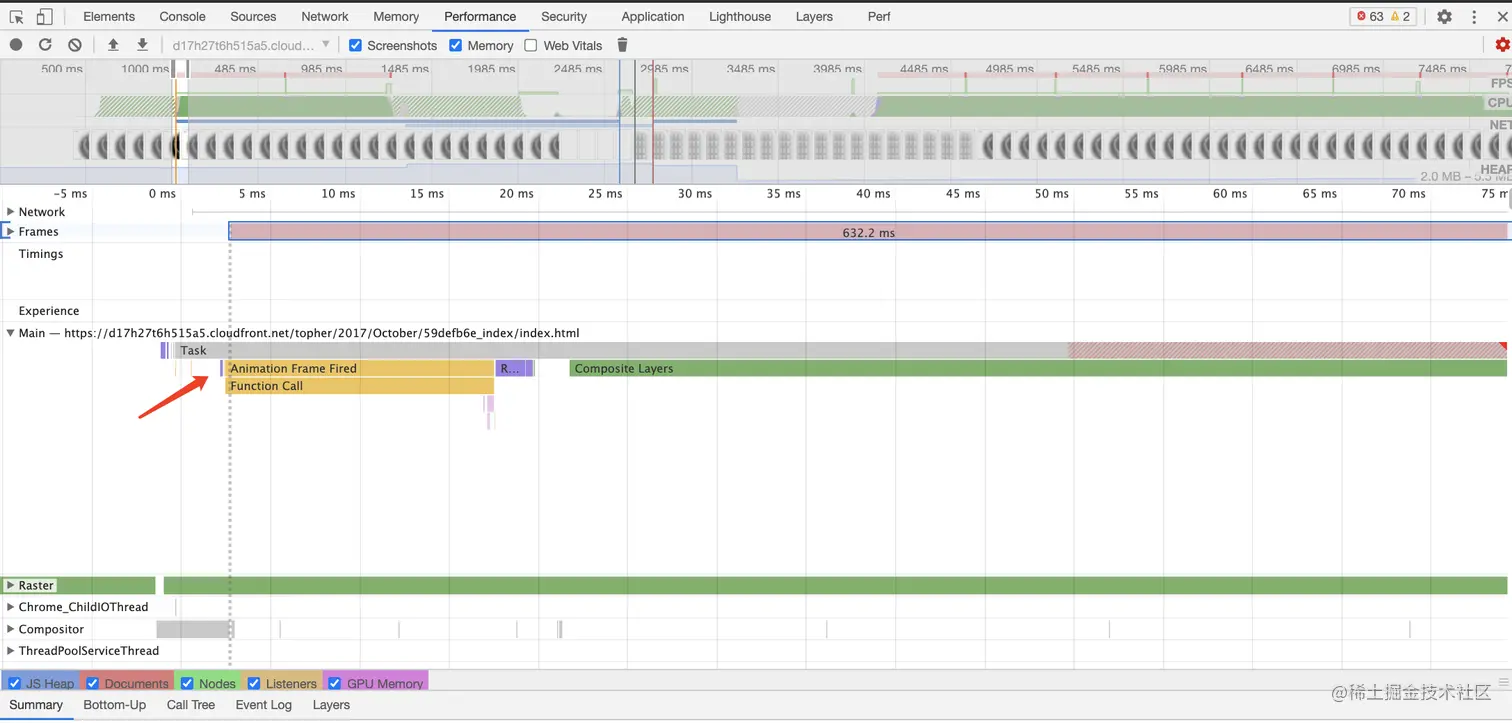
Task: Switch to the Lighthouse tab
Action: [x=740, y=17]
